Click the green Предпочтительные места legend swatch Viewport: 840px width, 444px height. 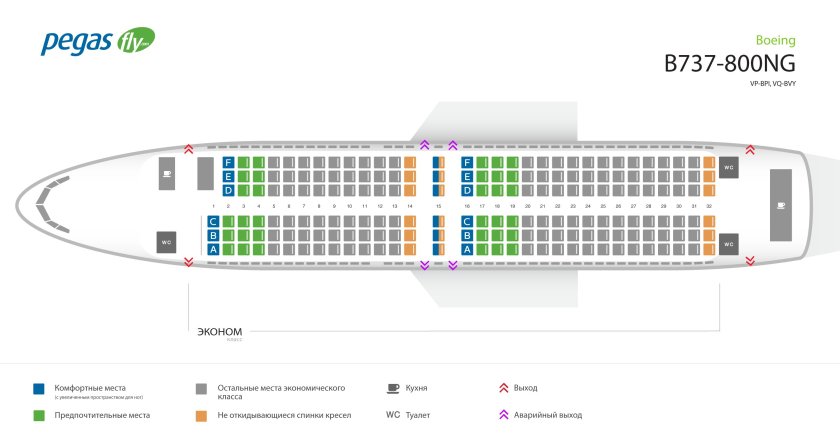(38, 414)
